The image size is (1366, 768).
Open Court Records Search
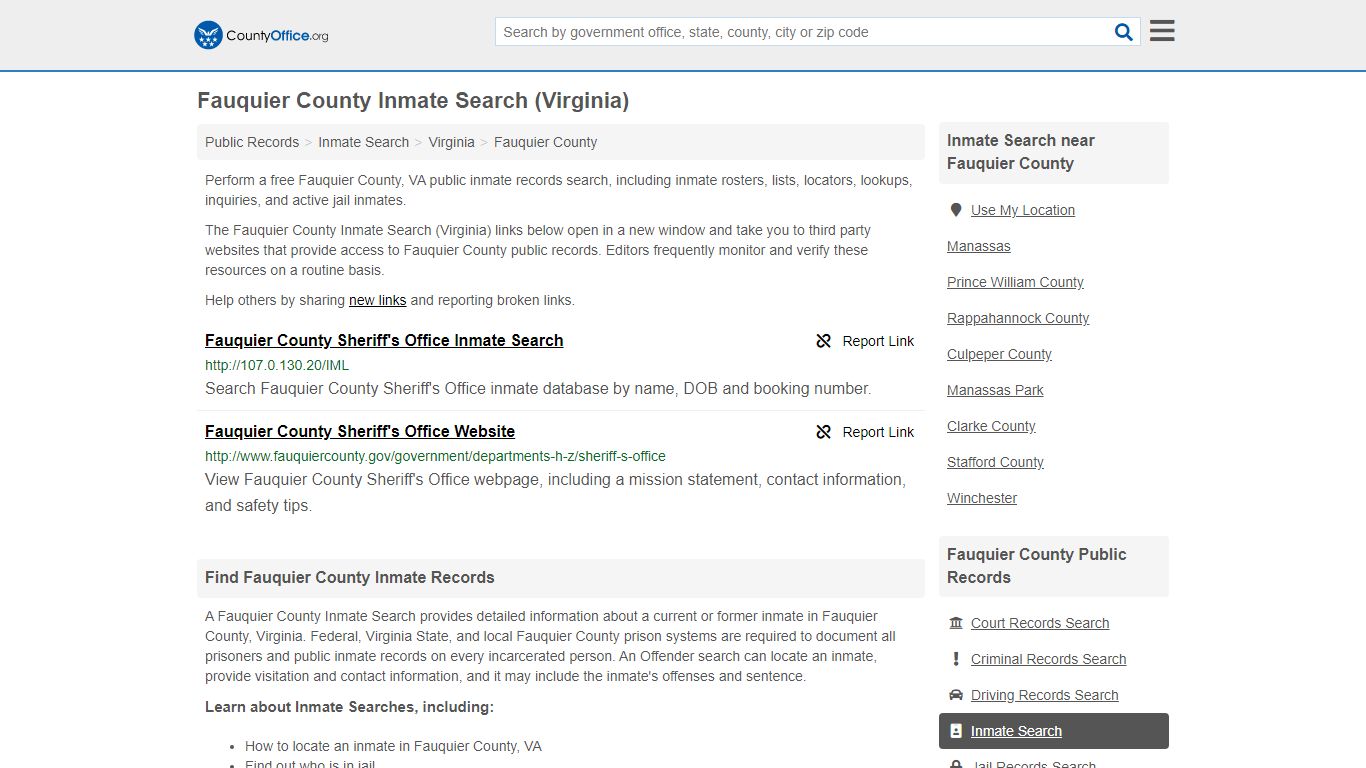[x=1040, y=623]
